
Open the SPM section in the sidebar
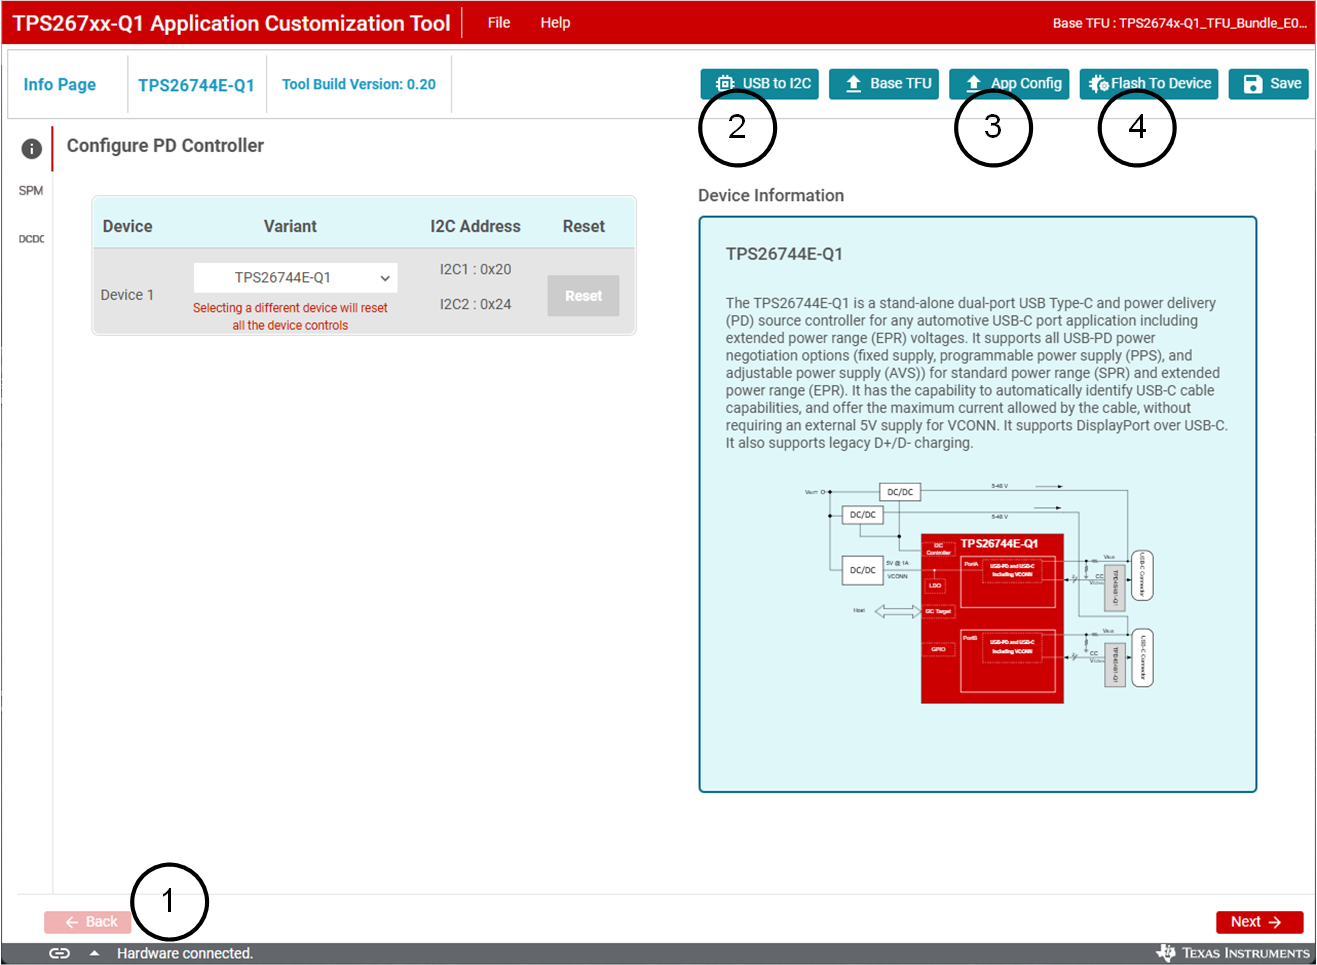[x=31, y=191]
